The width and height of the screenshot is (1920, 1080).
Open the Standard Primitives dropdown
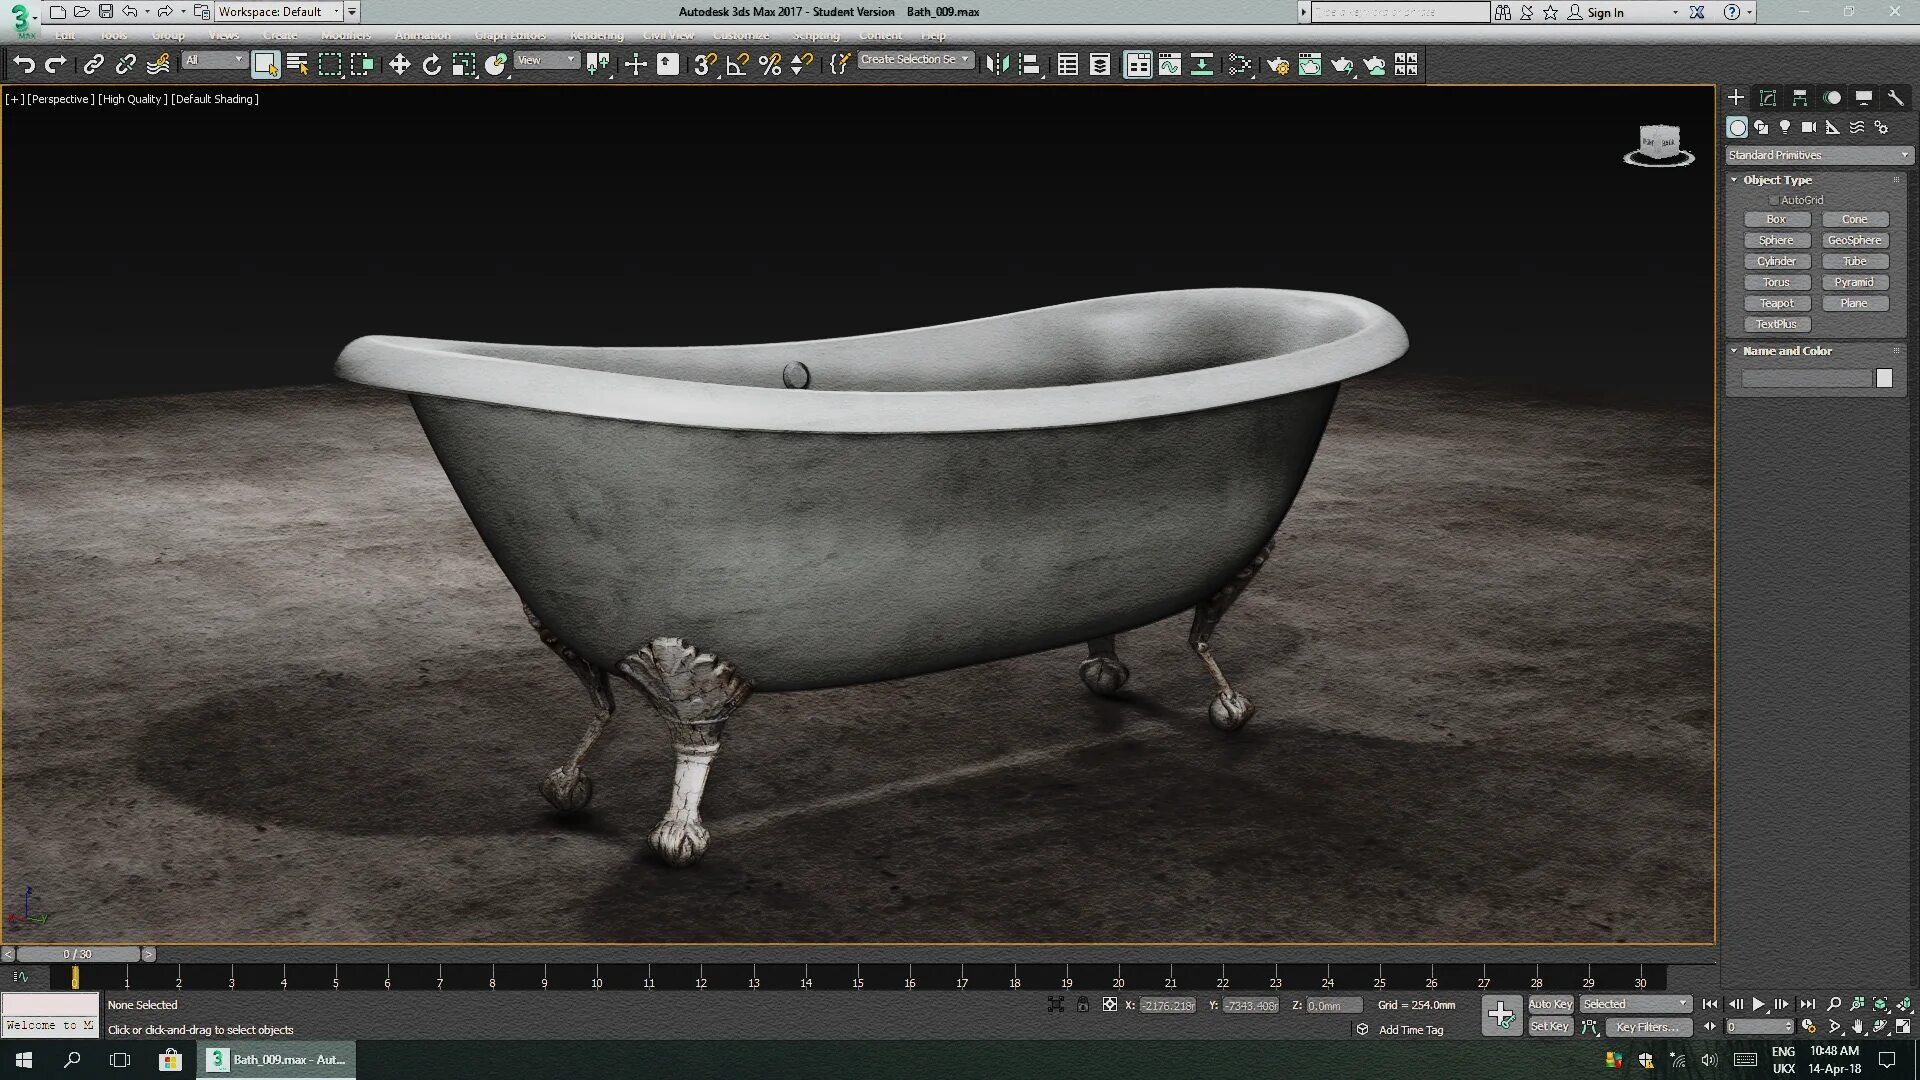pos(1818,155)
